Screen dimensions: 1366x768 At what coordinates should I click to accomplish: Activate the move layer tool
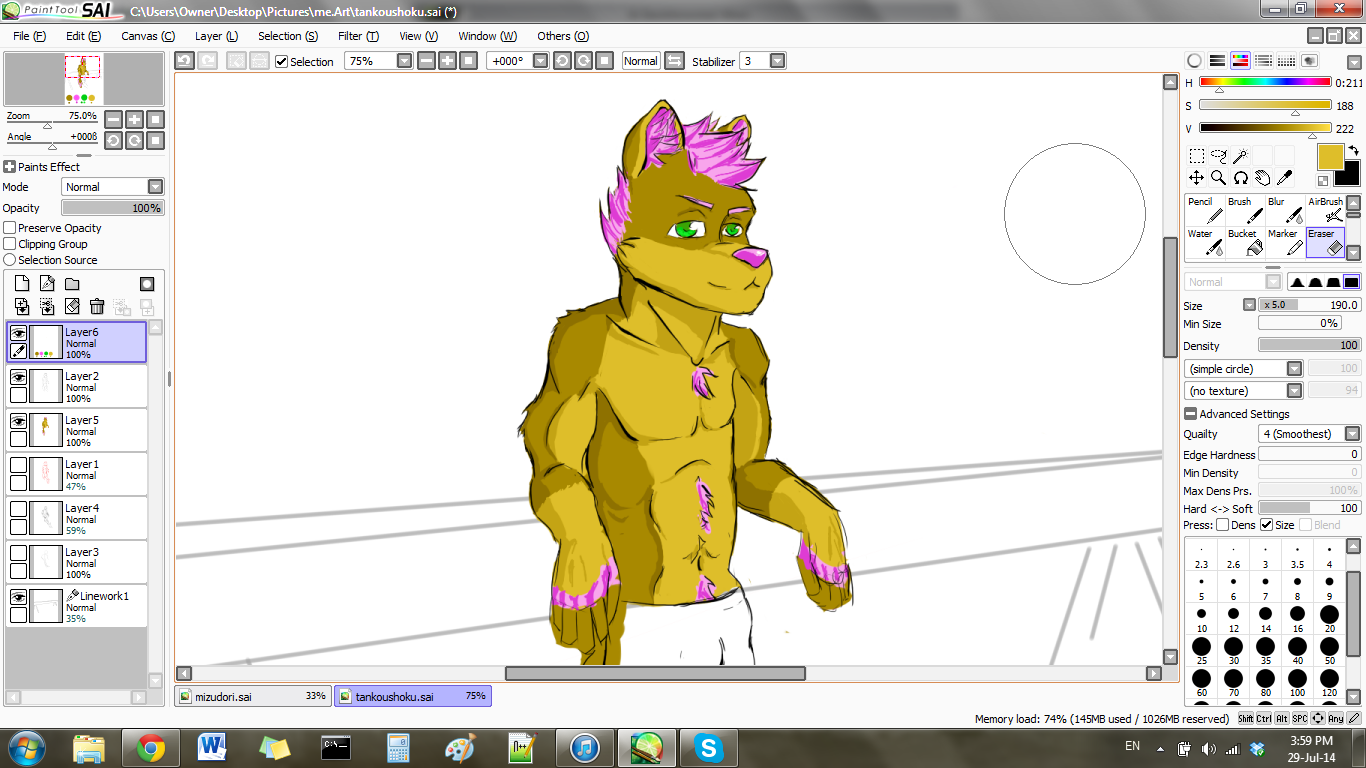(1196, 178)
